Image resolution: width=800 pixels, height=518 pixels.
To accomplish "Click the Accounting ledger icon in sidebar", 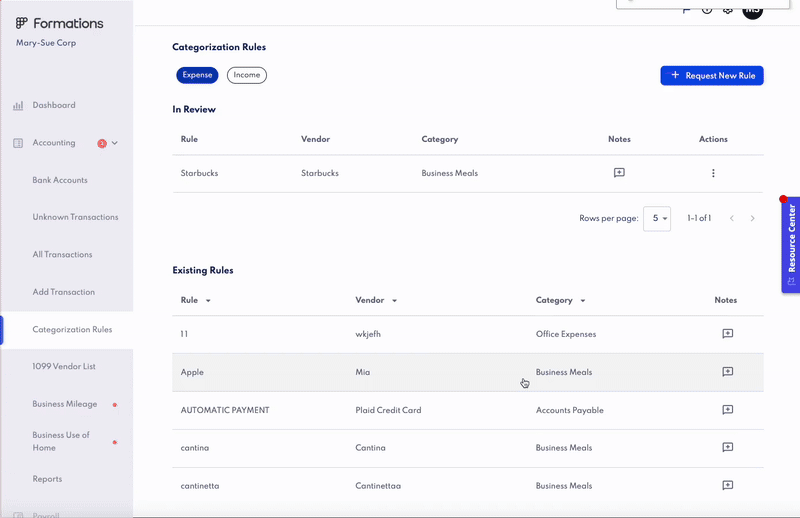I will point(18,143).
